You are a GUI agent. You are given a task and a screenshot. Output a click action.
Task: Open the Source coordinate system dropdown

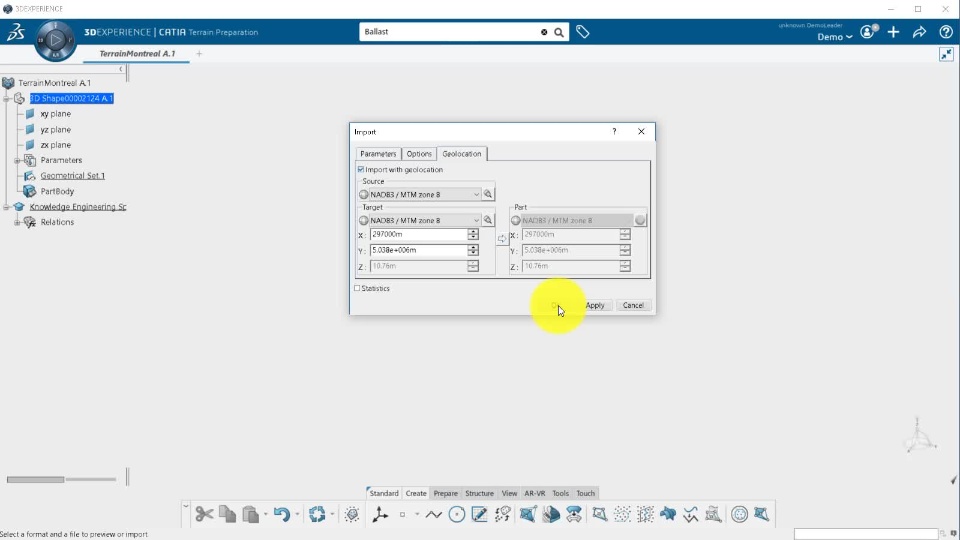point(476,194)
